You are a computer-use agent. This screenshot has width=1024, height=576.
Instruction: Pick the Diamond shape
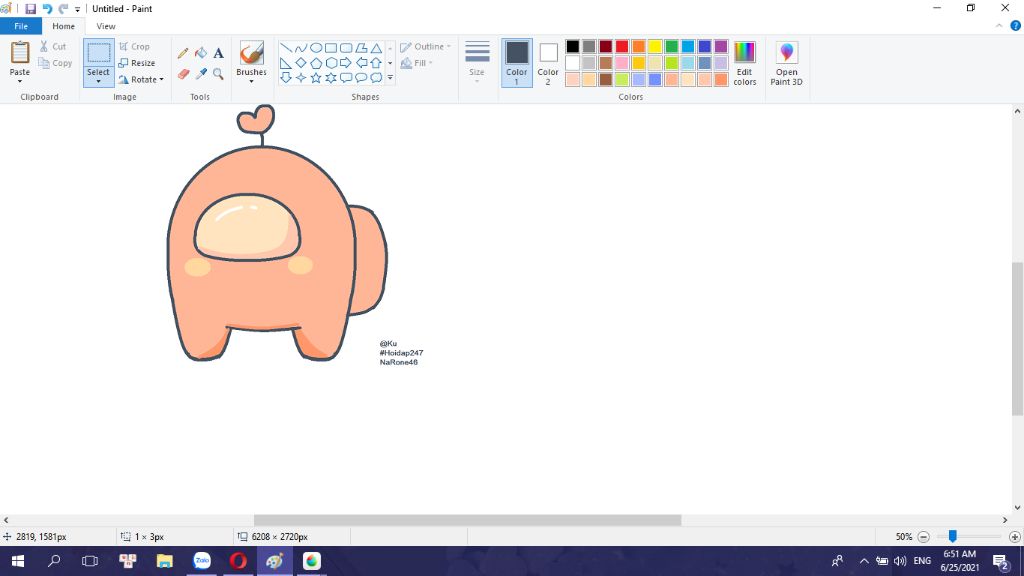coord(300,63)
